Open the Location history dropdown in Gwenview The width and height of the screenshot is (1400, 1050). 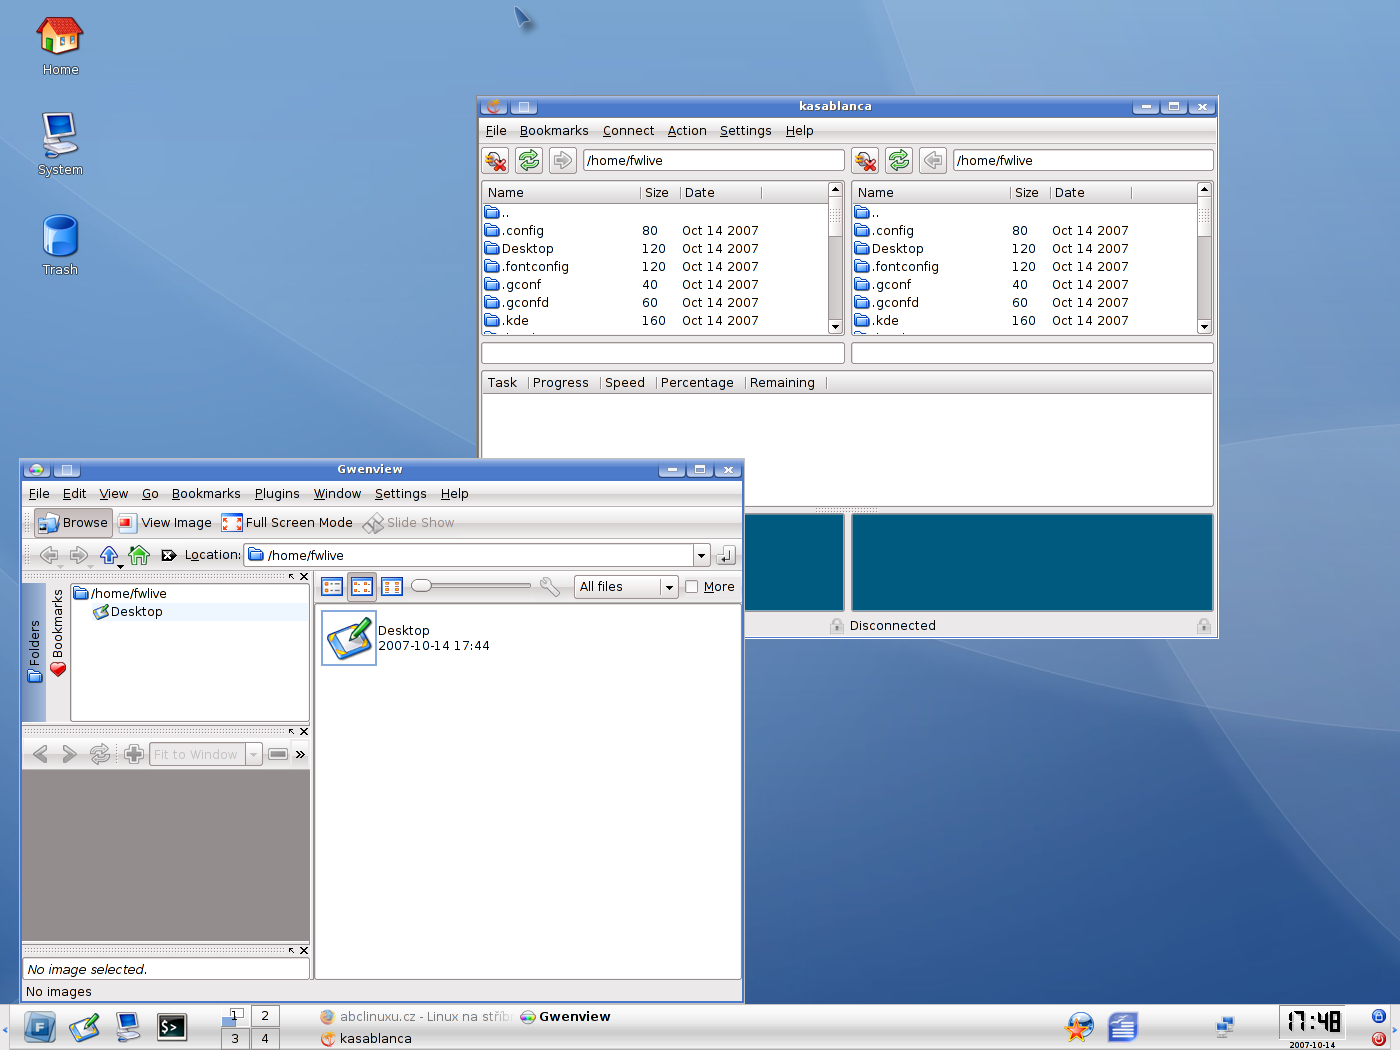[x=702, y=555]
